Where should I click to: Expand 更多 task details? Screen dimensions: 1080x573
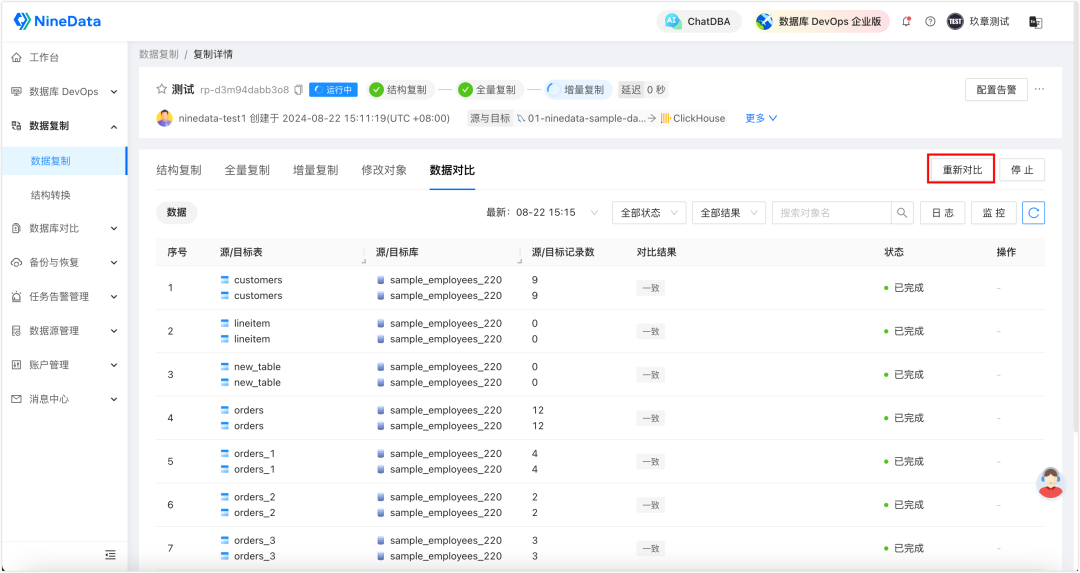tap(761, 118)
